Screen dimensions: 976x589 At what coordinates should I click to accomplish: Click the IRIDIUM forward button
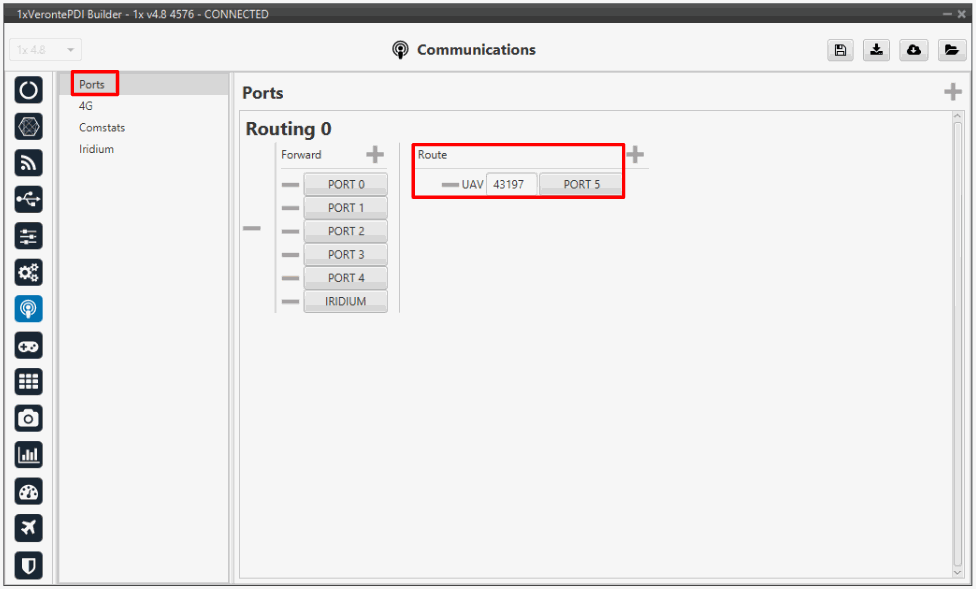click(345, 301)
